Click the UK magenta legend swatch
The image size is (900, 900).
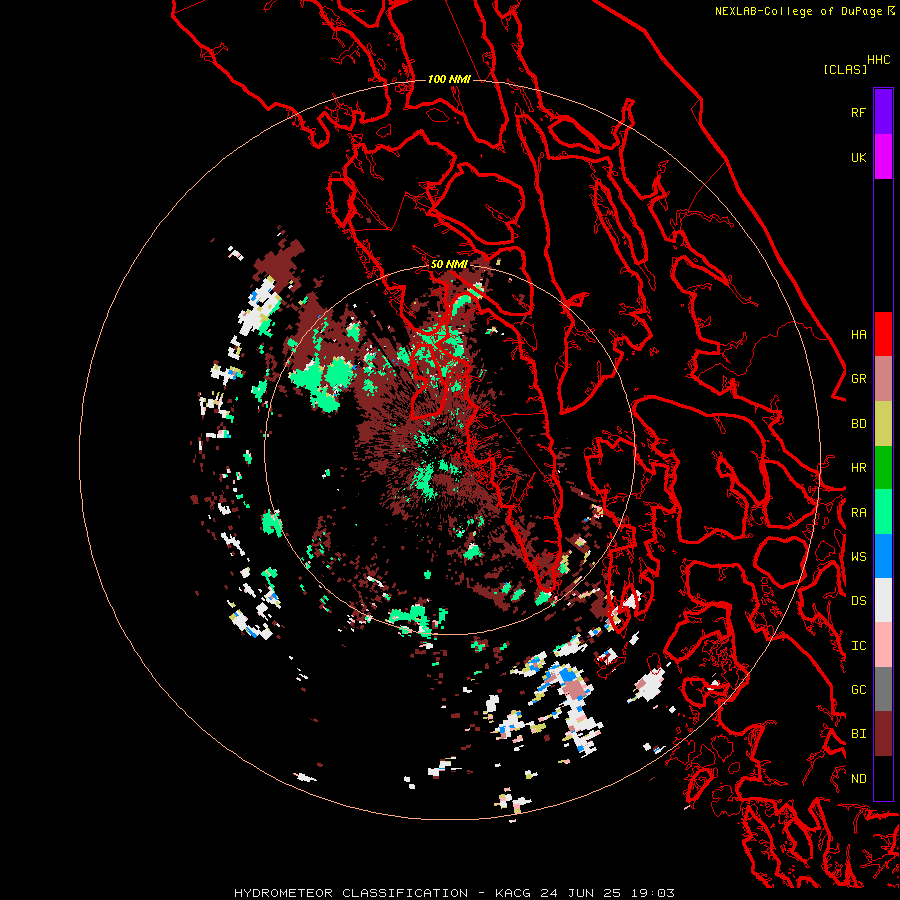point(883,157)
